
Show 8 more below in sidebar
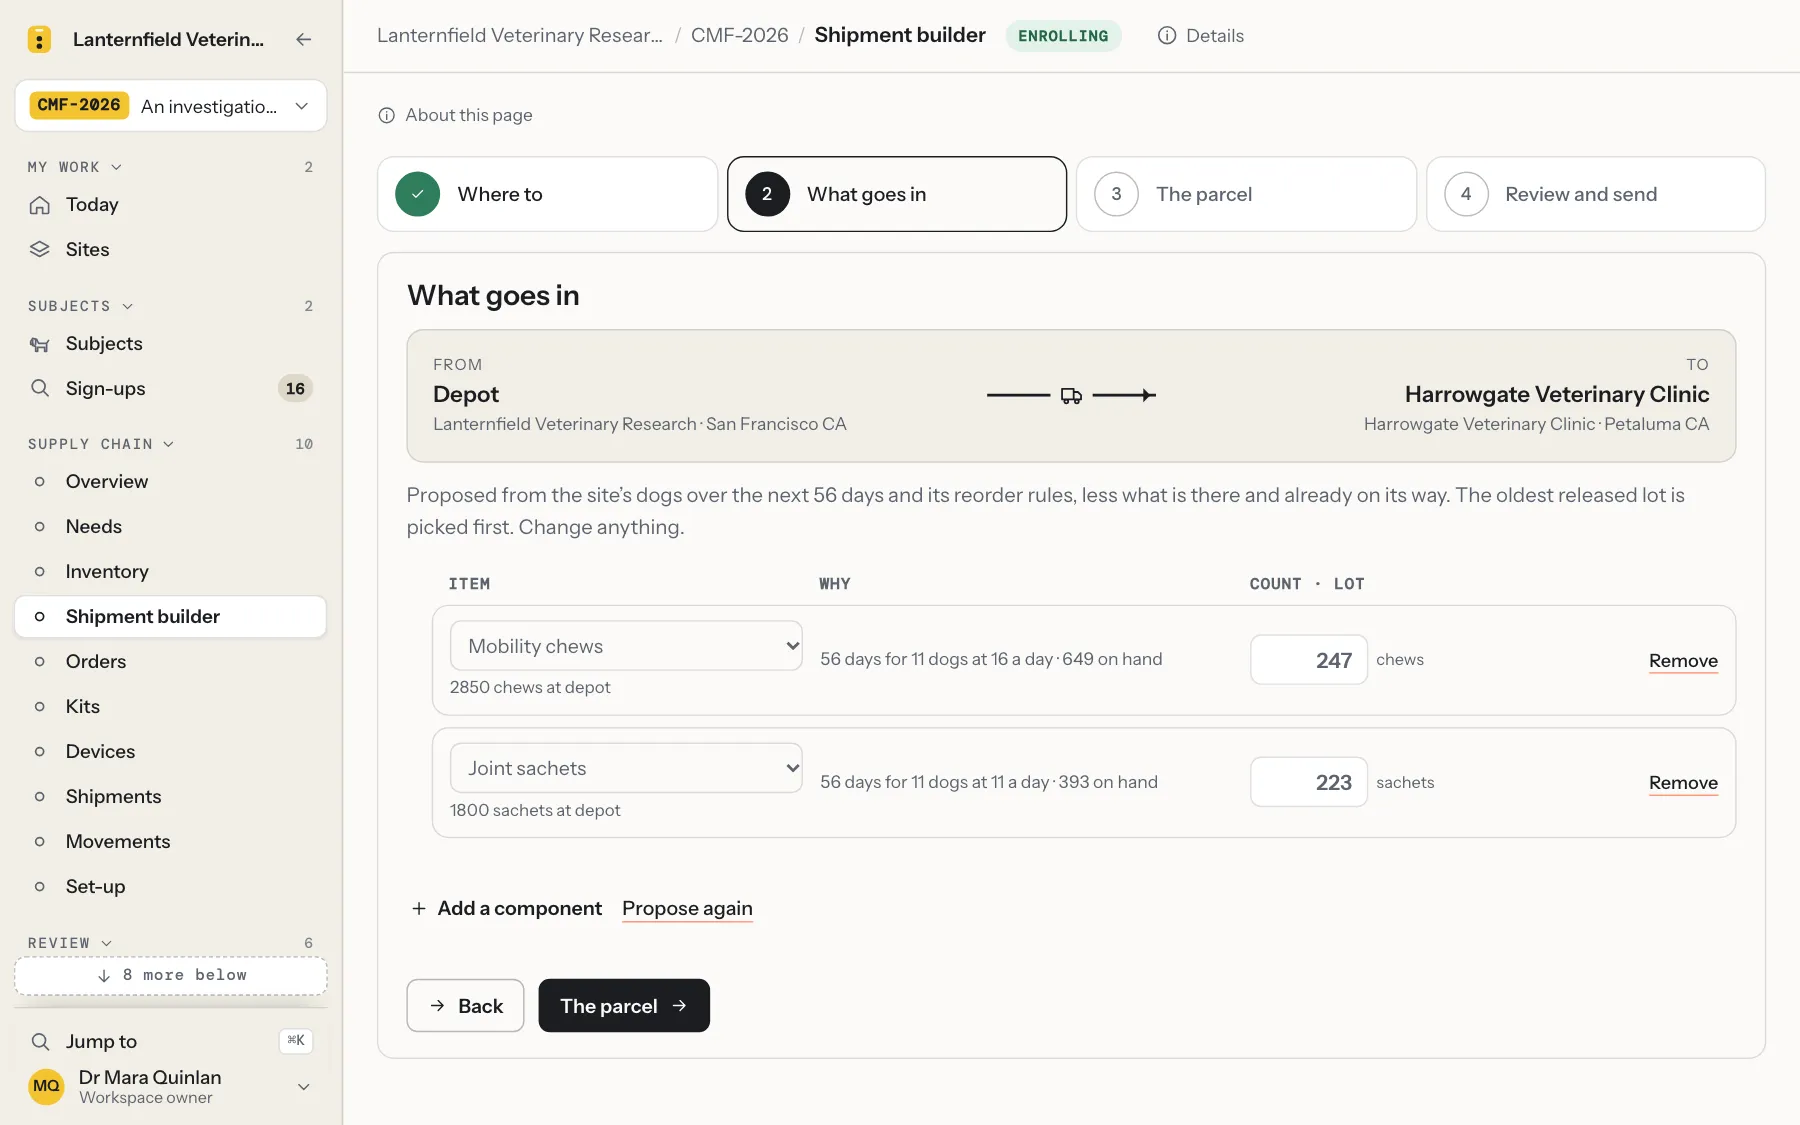point(171,975)
